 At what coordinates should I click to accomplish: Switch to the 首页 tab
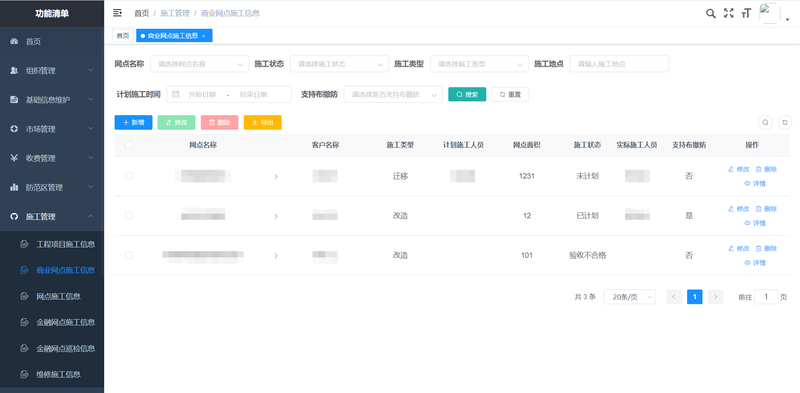122,36
